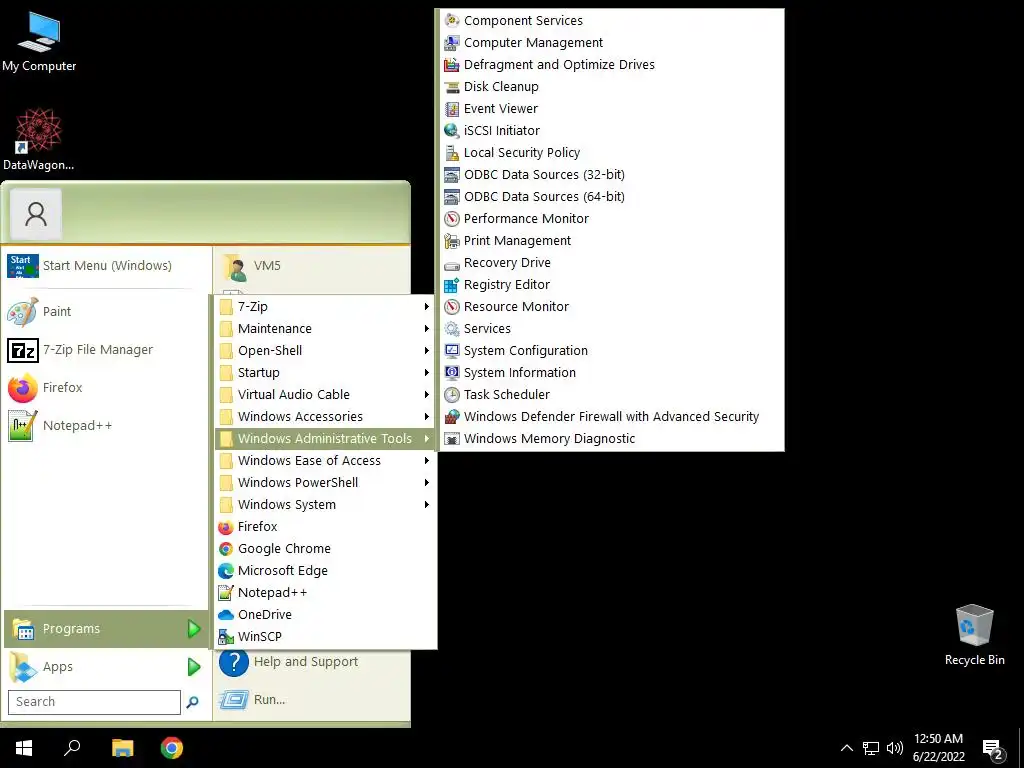Open Recovery Drive tool
This screenshot has width=1024, height=768.
pyautogui.click(x=611, y=263)
